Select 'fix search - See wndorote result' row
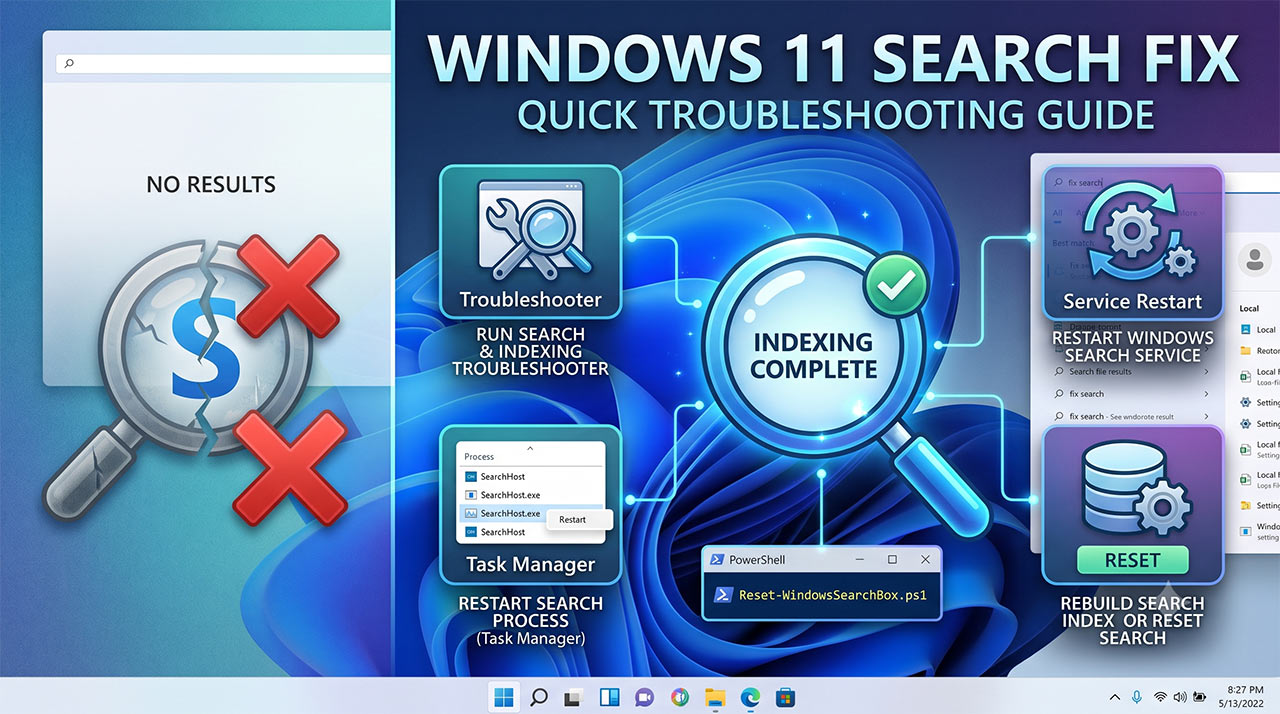 pos(1130,416)
